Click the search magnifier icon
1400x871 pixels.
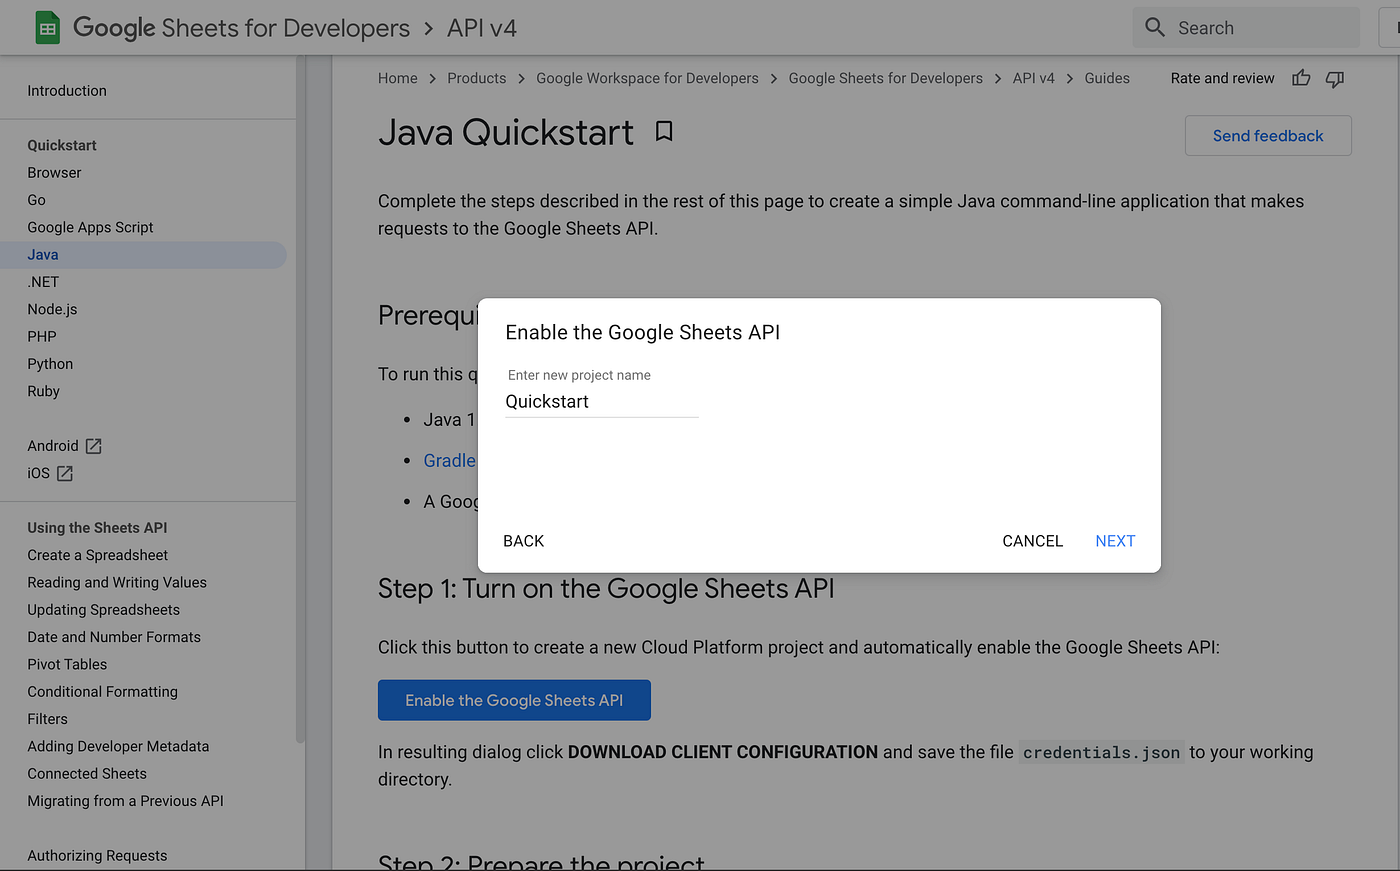coord(1155,28)
